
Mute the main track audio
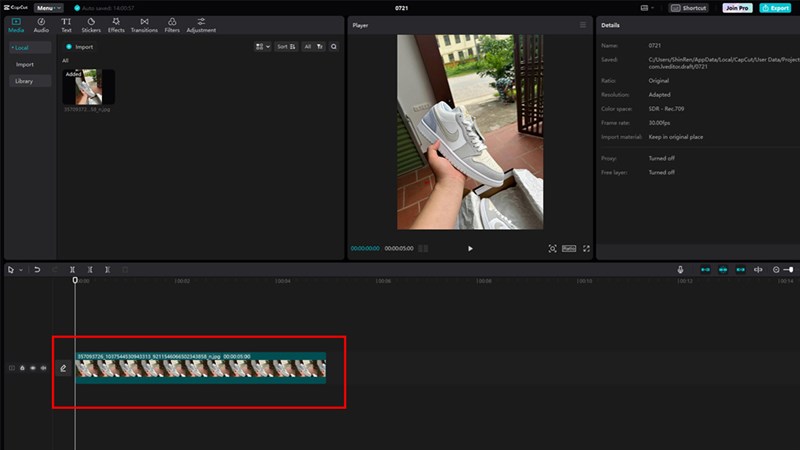coord(43,368)
